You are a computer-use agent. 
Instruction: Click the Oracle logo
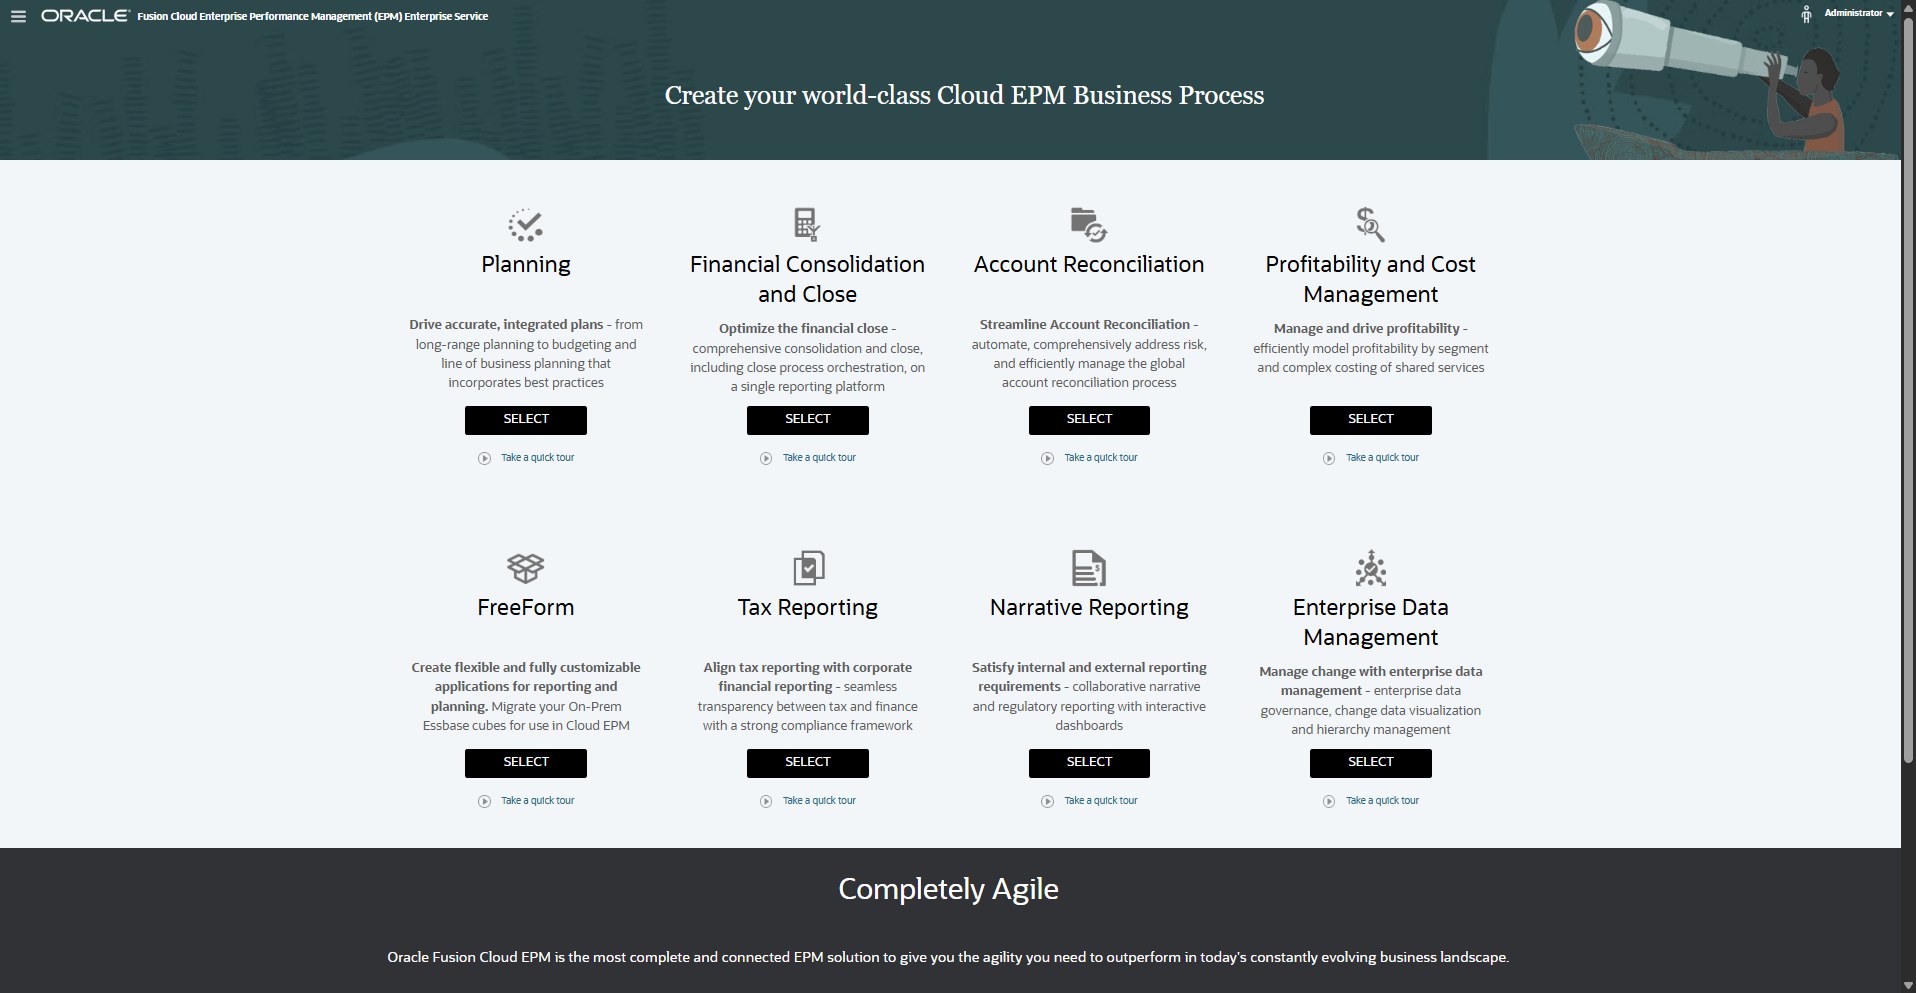(x=85, y=16)
